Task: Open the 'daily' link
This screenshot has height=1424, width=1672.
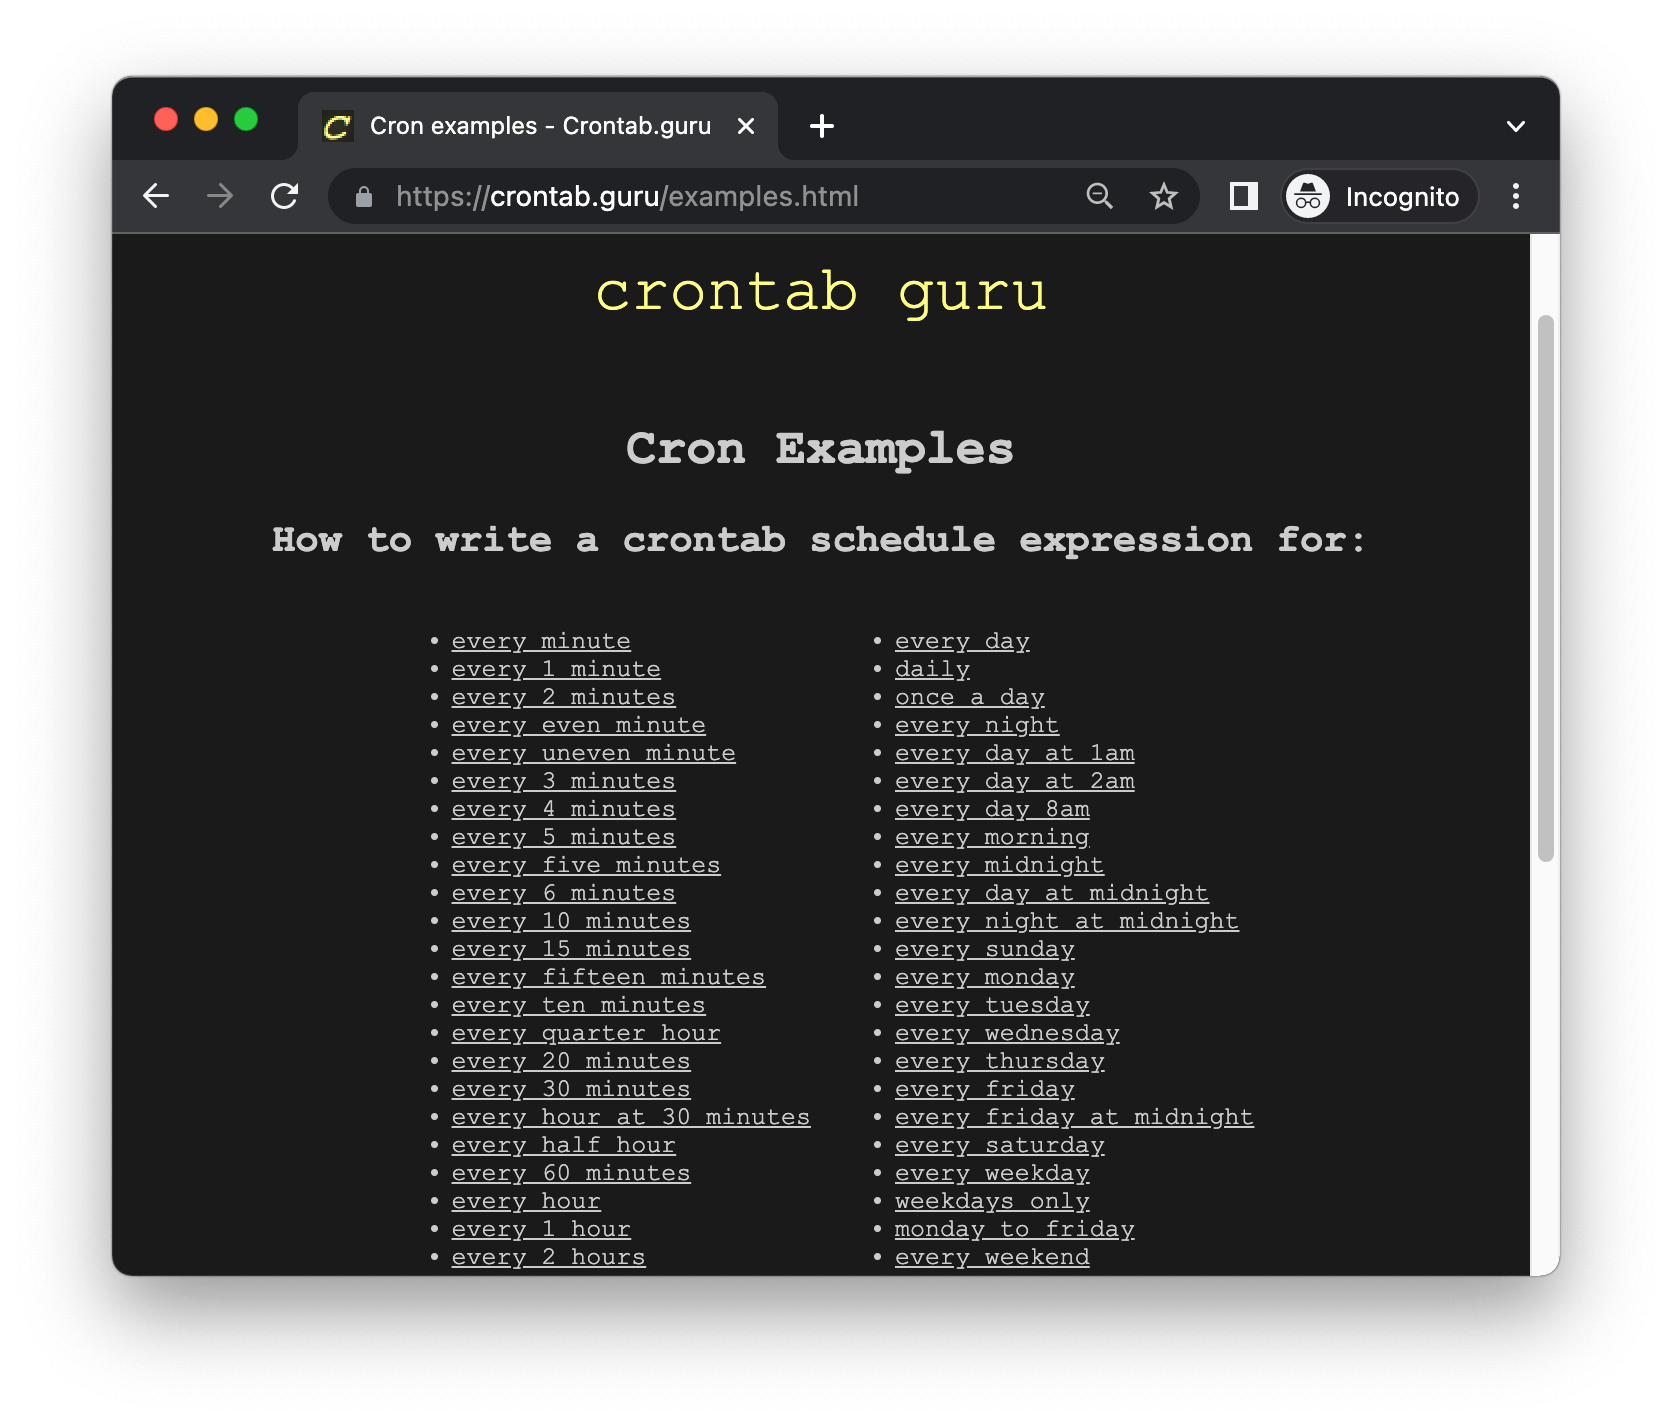Action: 932,669
